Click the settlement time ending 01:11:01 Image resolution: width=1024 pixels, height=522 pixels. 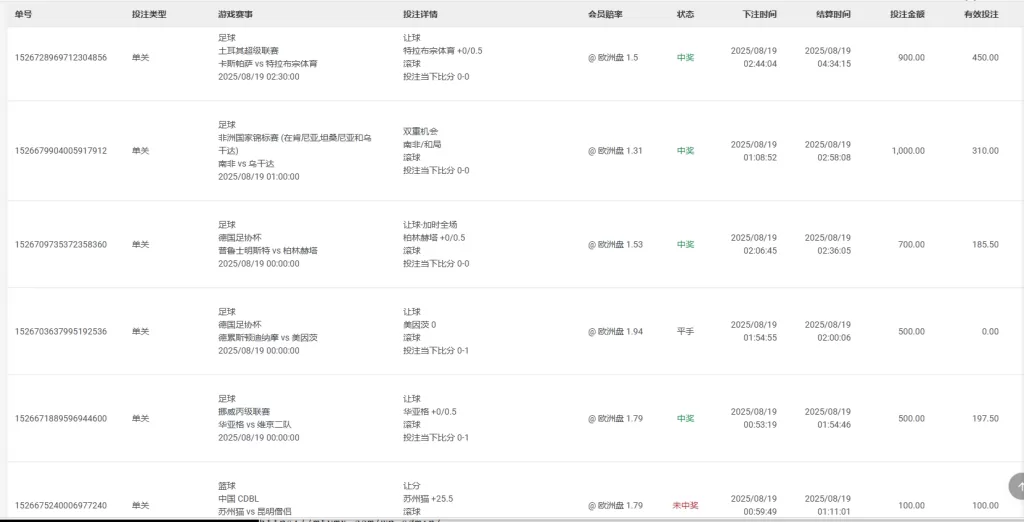(x=827, y=505)
